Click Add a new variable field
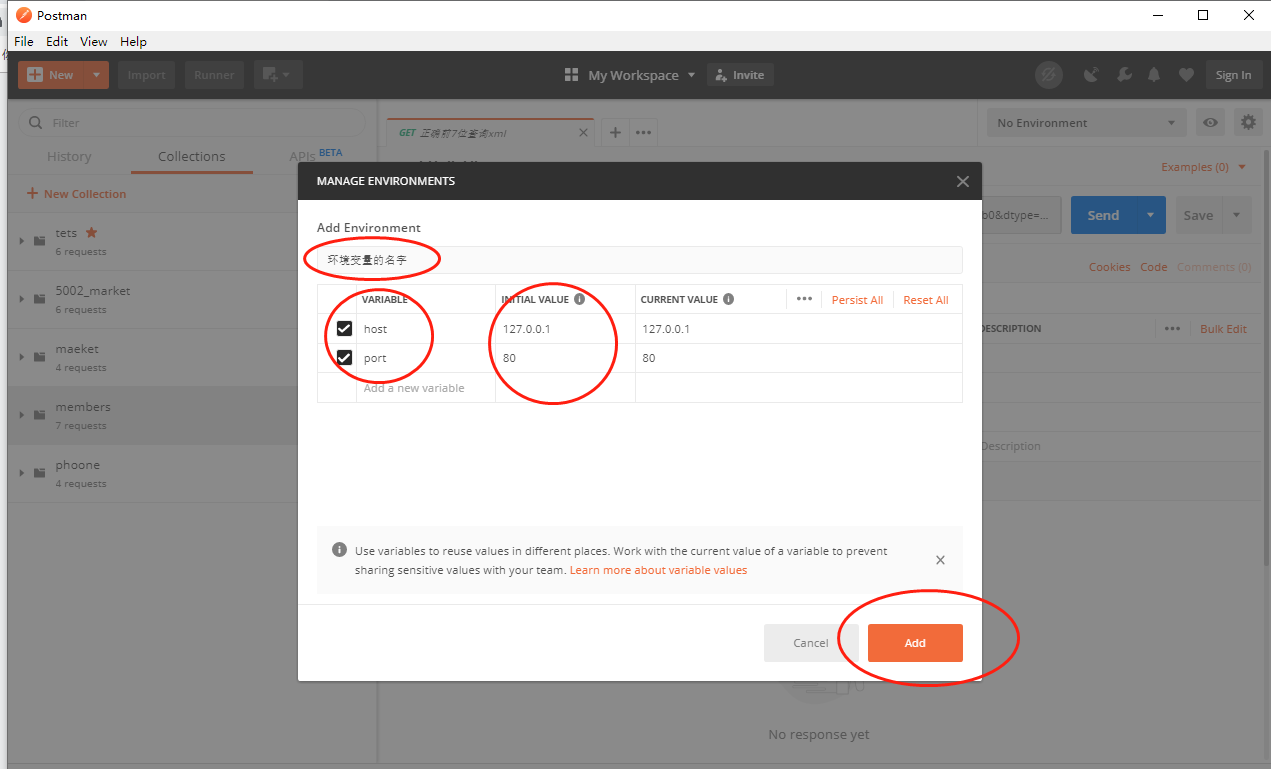The height and width of the screenshot is (769, 1271). click(426, 388)
